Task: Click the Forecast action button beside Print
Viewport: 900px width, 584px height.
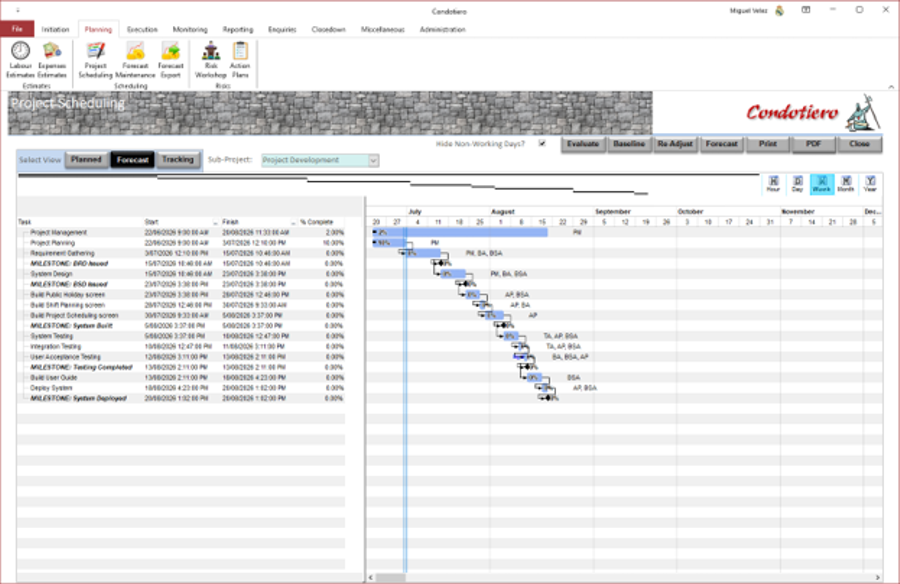Action: (721, 144)
